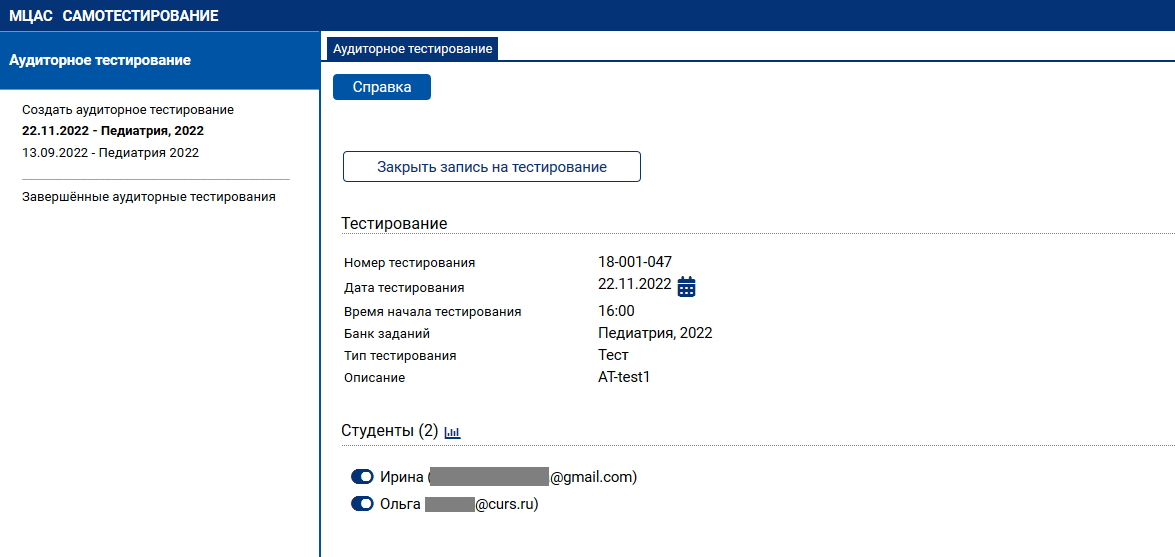Select the 22.11.2022 - Педиатрия, 2022 entry
The width and height of the screenshot is (1175, 557).
pyautogui.click(x=113, y=131)
